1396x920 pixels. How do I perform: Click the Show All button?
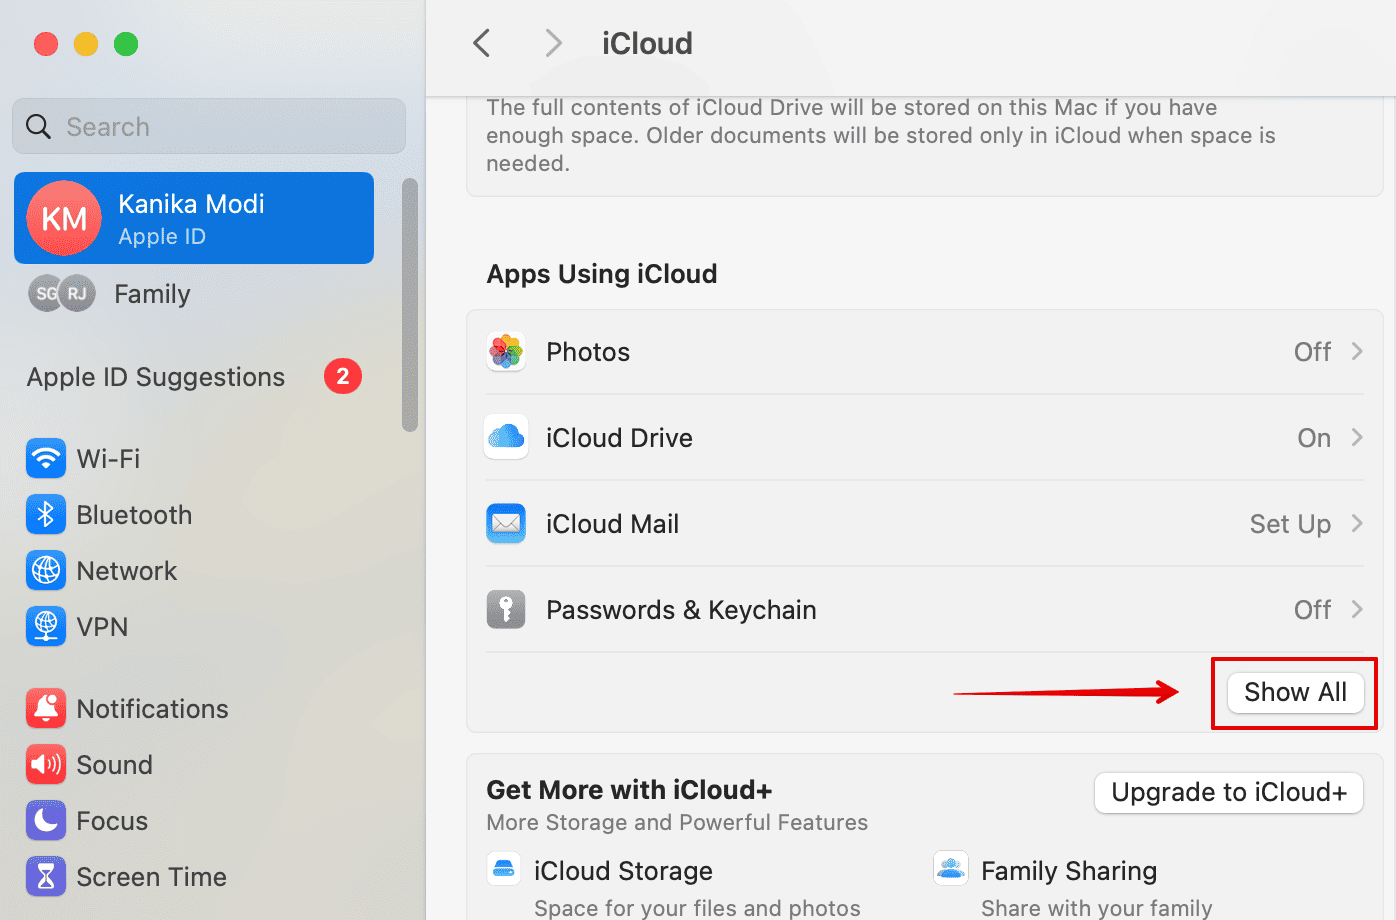tap(1295, 692)
